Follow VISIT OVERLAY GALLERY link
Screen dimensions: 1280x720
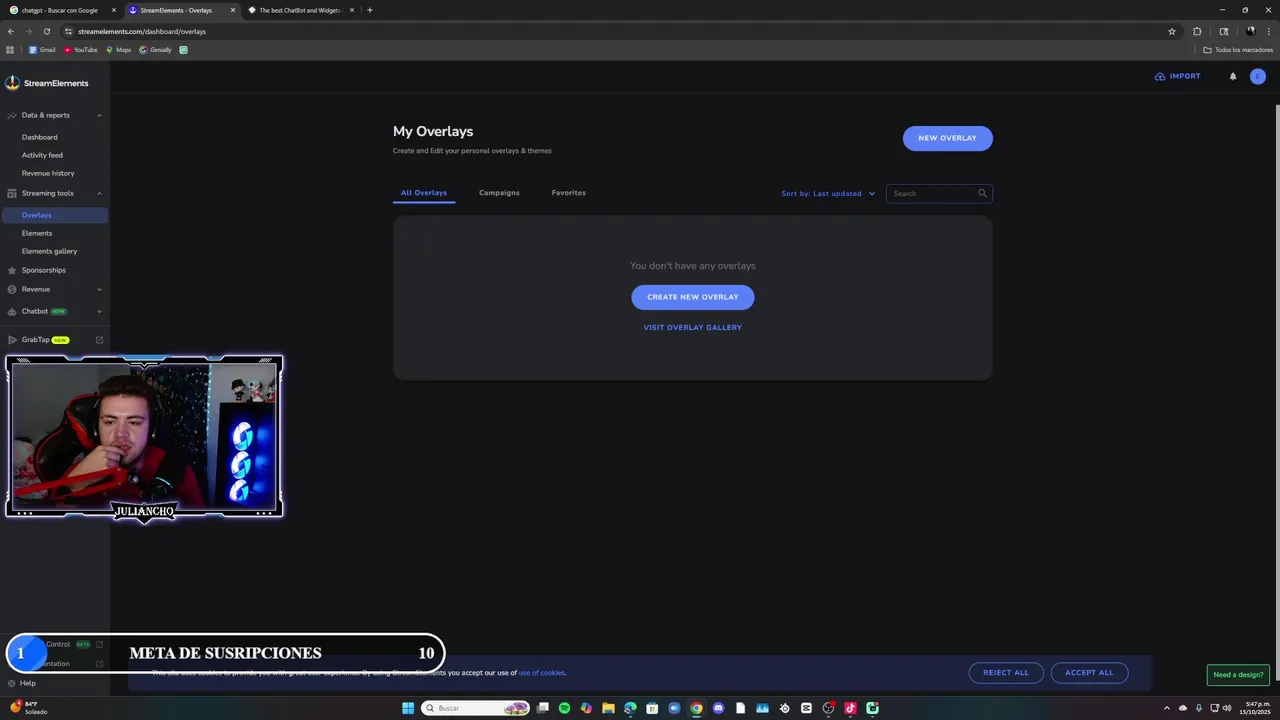(692, 327)
